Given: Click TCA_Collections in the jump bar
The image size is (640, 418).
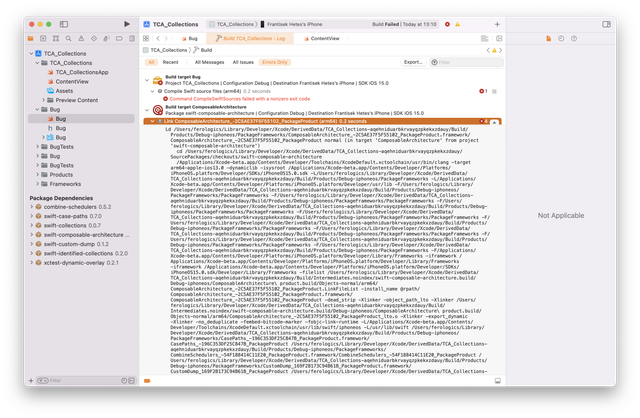Looking at the screenshot, I should tap(169, 50).
